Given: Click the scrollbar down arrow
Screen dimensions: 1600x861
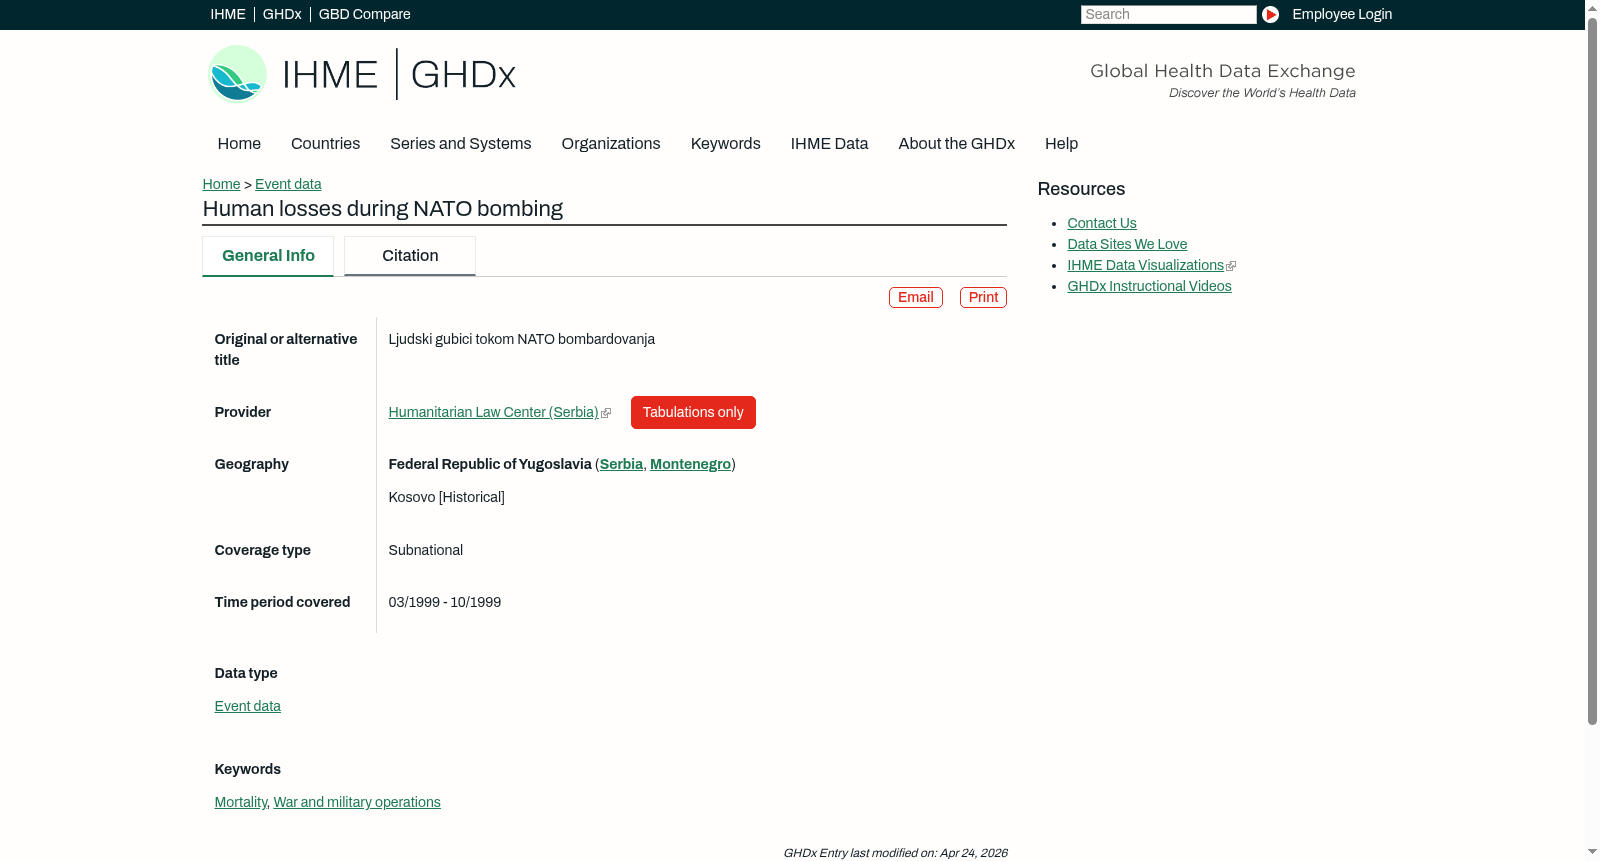Looking at the screenshot, I should coord(1592,852).
